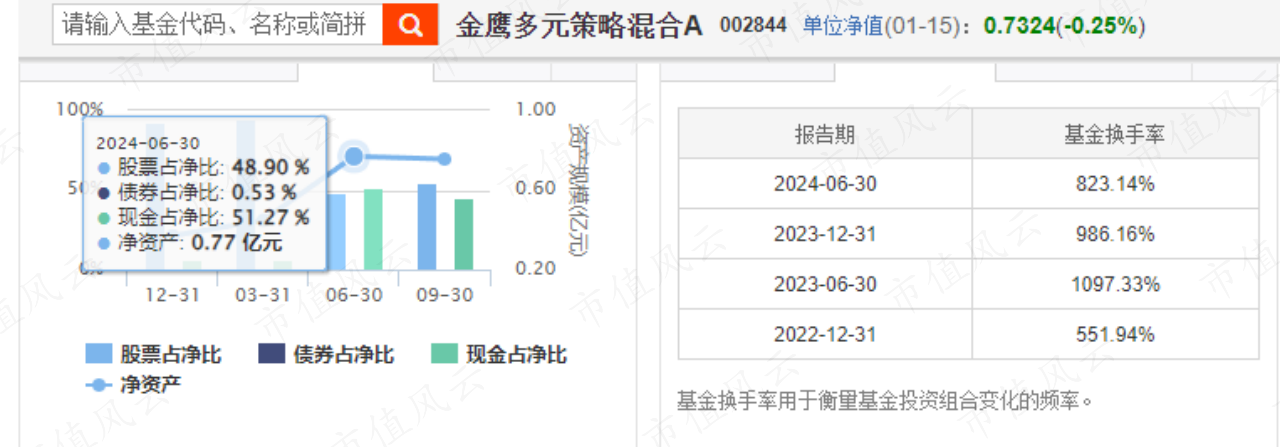
Task: Select the 2022-12-31 report period cell
Action: pyautogui.click(x=825, y=334)
